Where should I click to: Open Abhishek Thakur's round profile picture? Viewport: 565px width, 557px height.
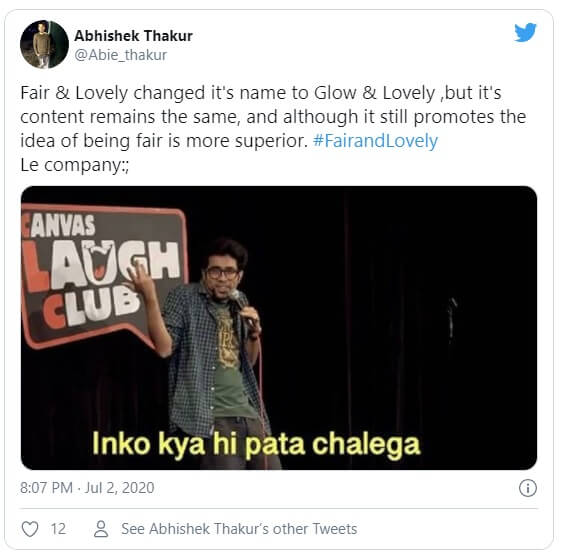pyautogui.click(x=44, y=44)
